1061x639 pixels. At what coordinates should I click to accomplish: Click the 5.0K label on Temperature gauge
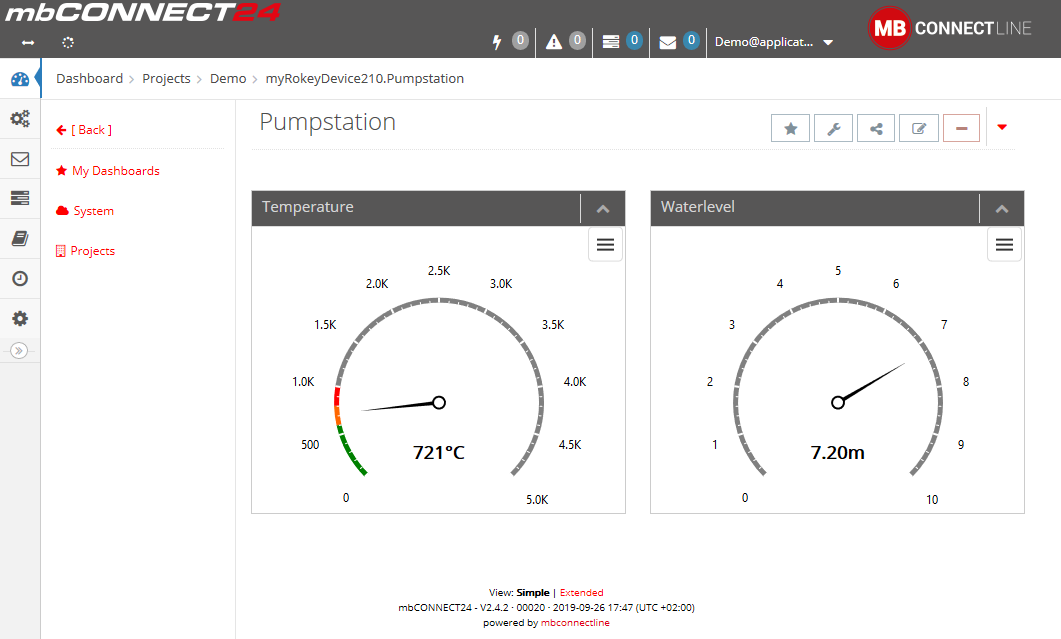pos(537,500)
